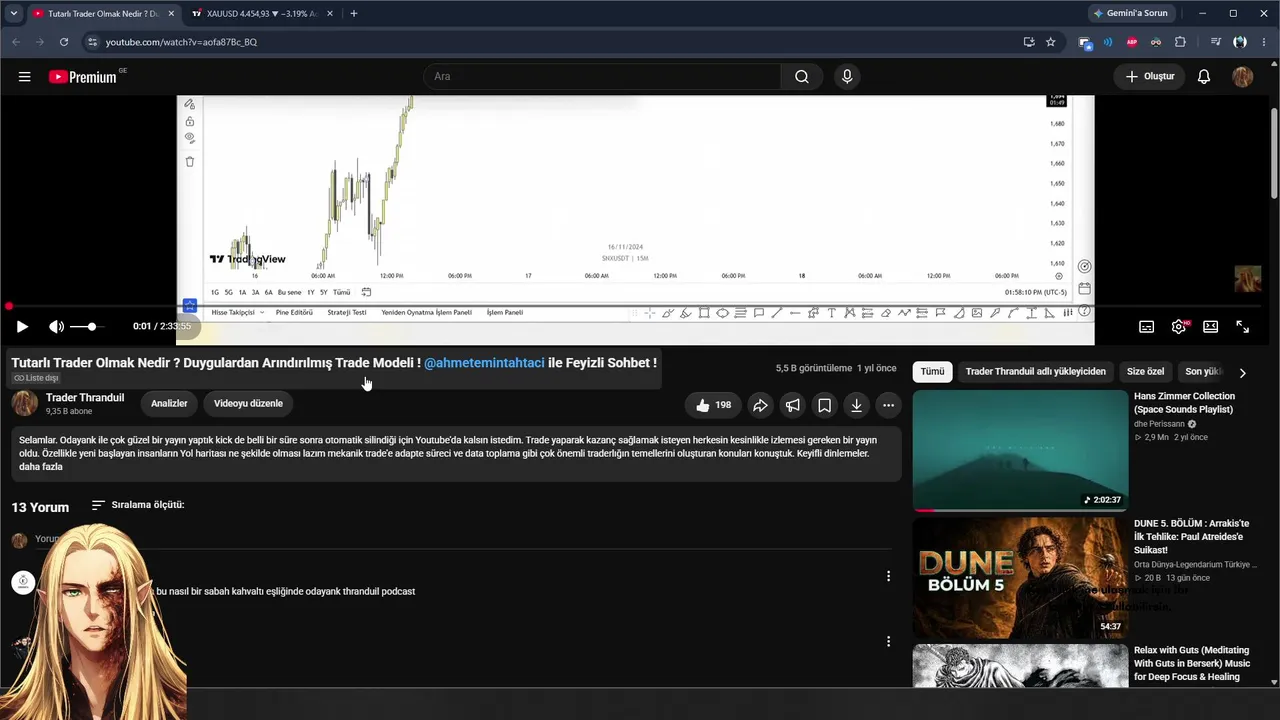Click the search magnifier button
This screenshot has width=1280, height=720.
tap(801, 77)
